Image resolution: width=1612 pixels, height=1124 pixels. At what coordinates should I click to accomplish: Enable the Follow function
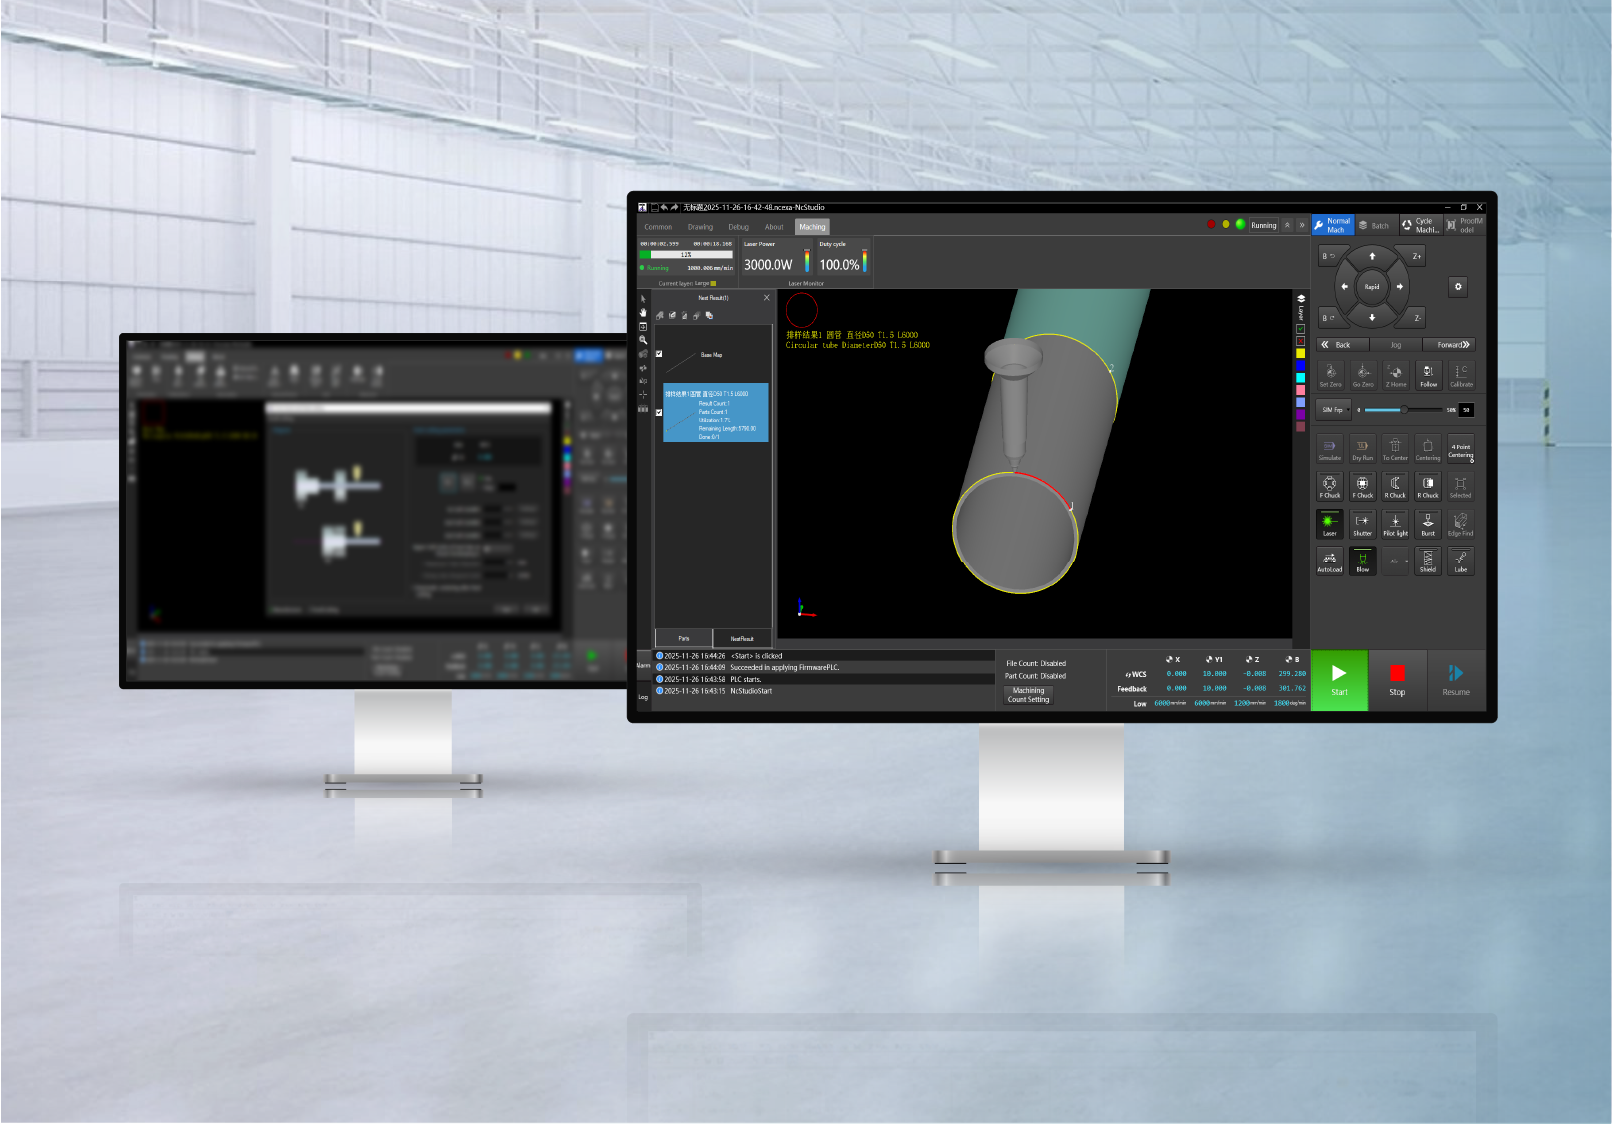(x=1428, y=374)
